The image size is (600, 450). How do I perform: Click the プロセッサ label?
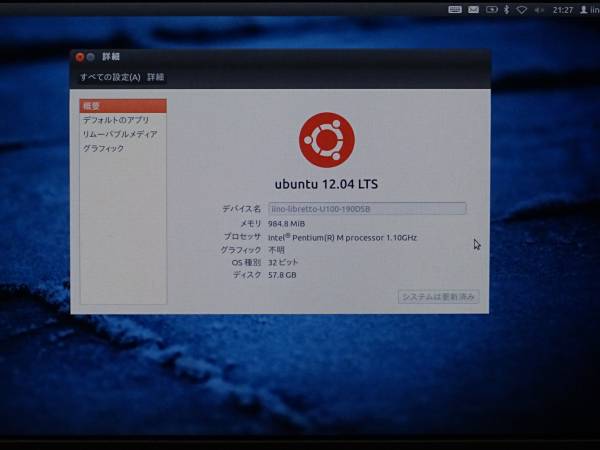[x=243, y=237]
